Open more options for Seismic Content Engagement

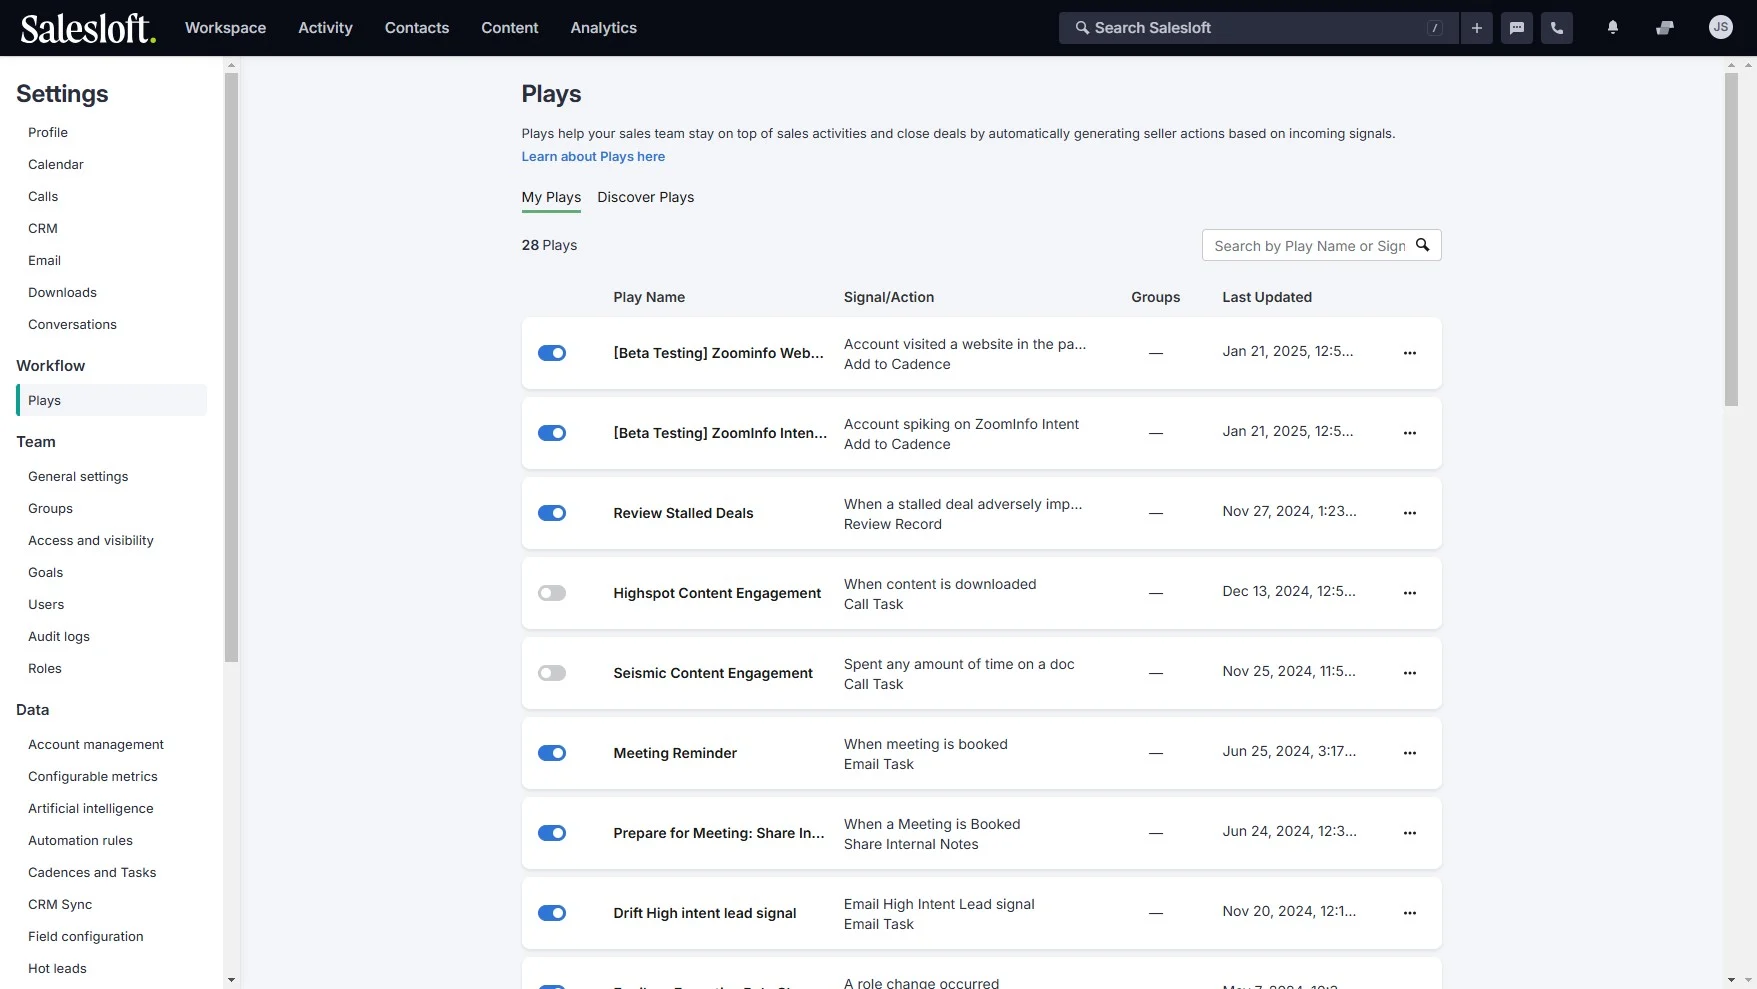tap(1410, 673)
